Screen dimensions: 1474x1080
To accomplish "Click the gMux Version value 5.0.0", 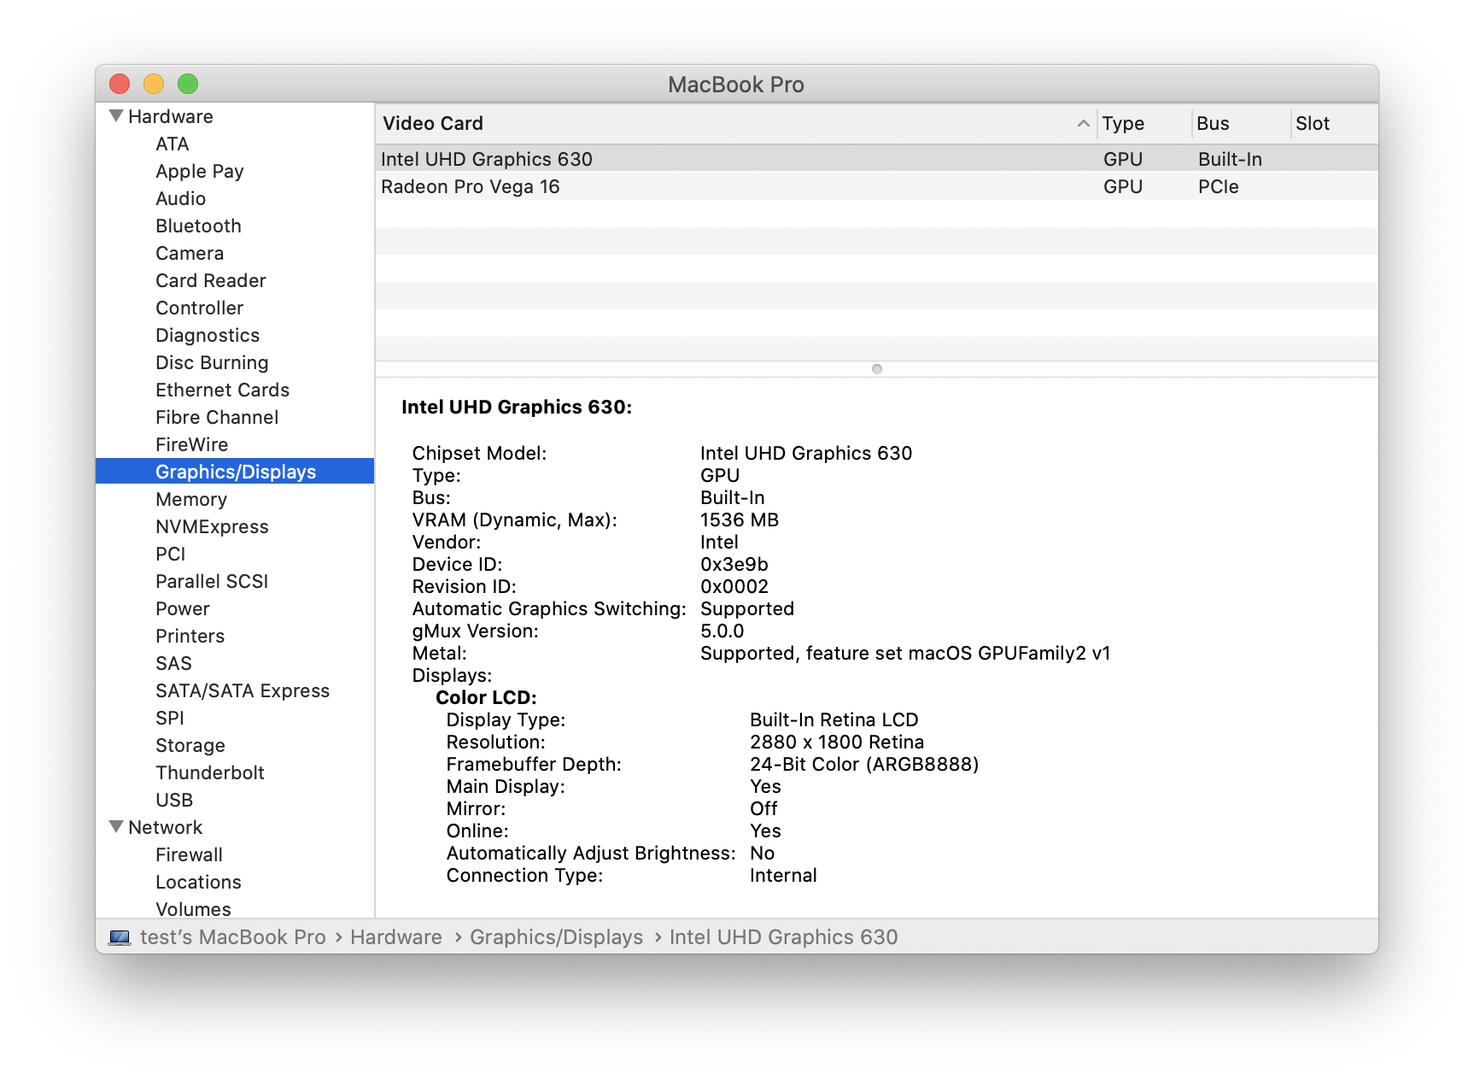I will [722, 631].
